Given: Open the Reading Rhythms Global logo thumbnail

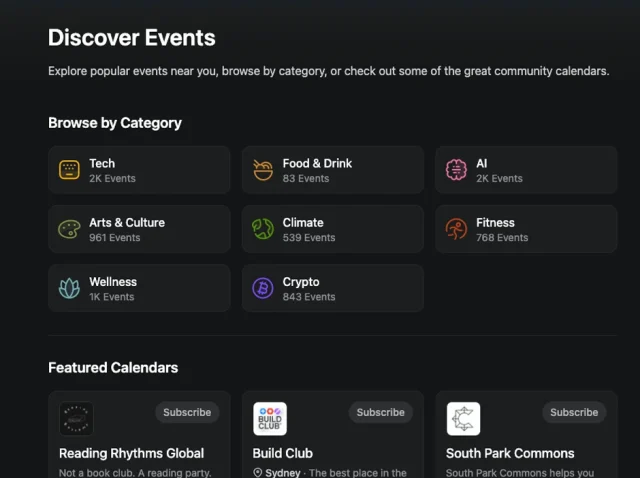Looking at the screenshot, I should 76,419.
